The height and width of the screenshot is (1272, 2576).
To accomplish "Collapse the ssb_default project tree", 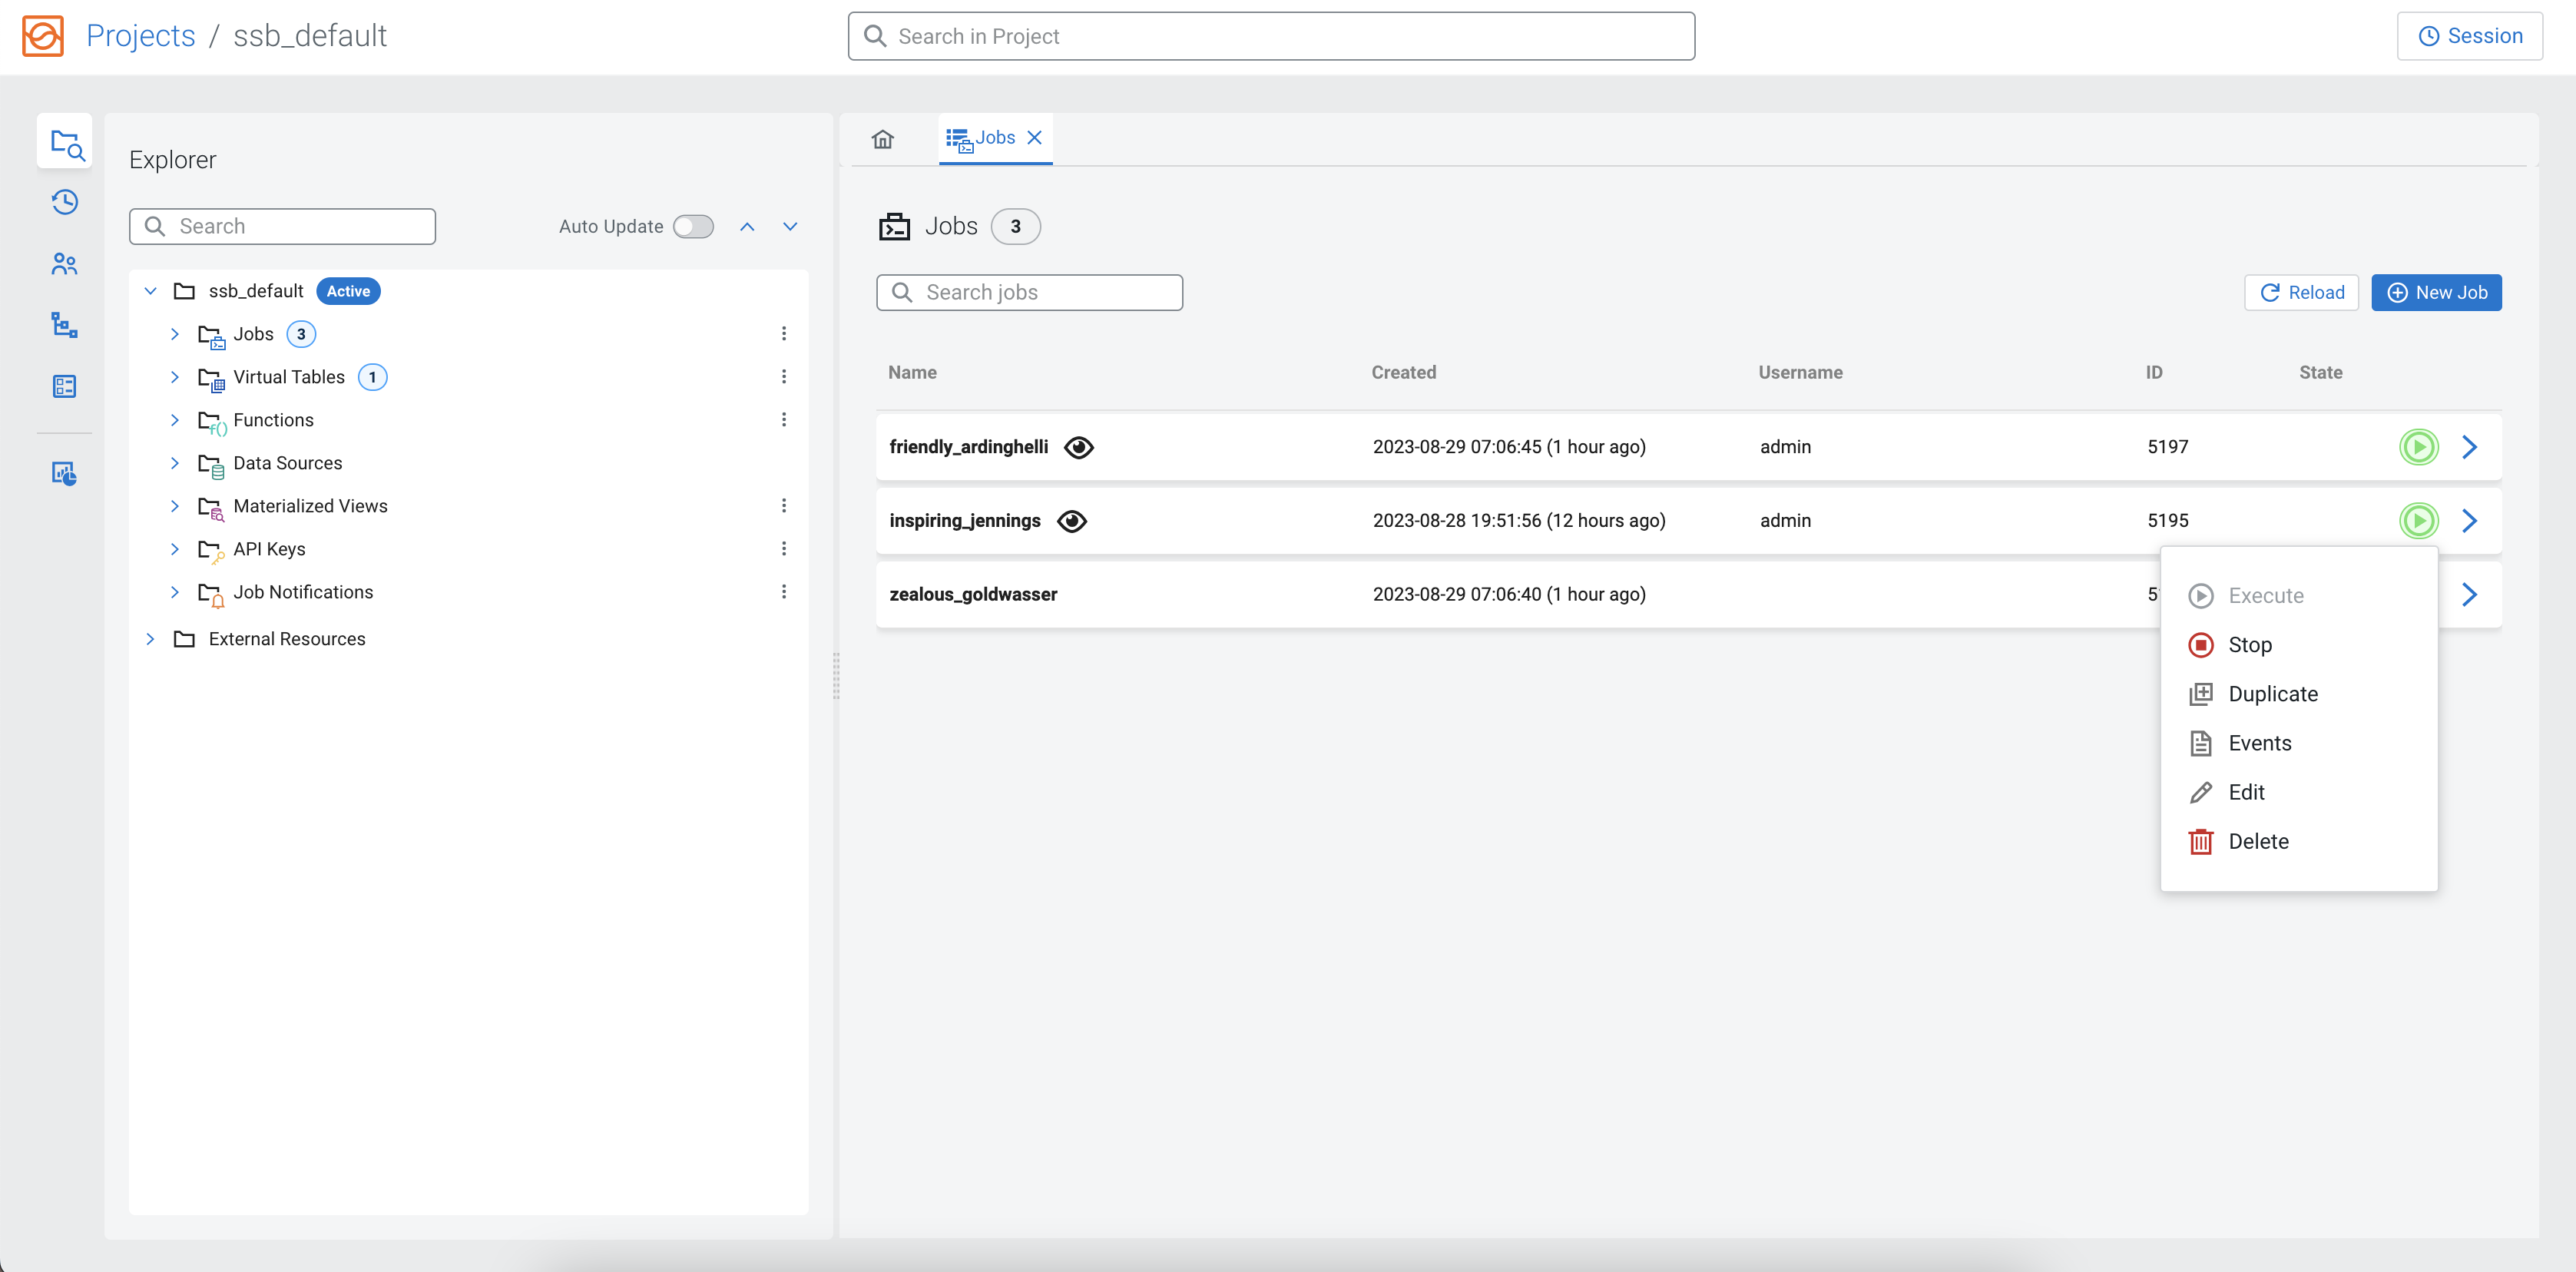I will [150, 291].
